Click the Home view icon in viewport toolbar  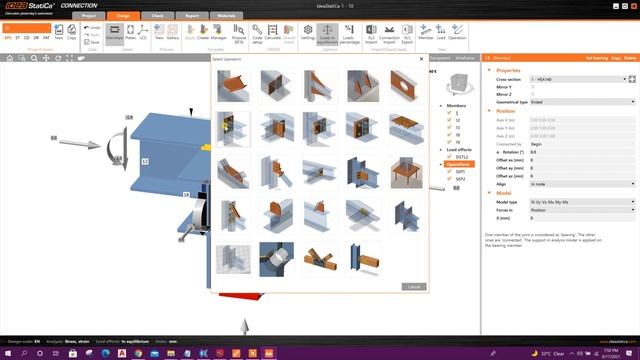(x=10, y=58)
